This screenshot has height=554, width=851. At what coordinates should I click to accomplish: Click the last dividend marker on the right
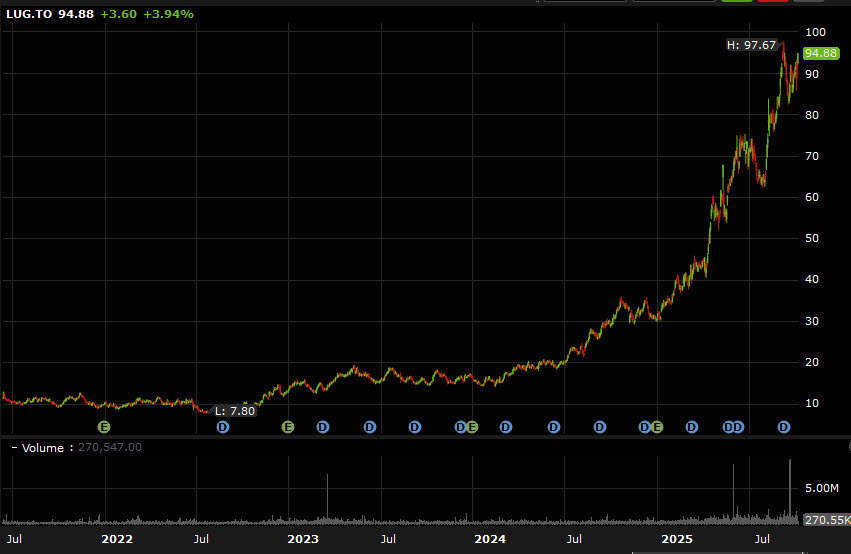click(x=784, y=427)
